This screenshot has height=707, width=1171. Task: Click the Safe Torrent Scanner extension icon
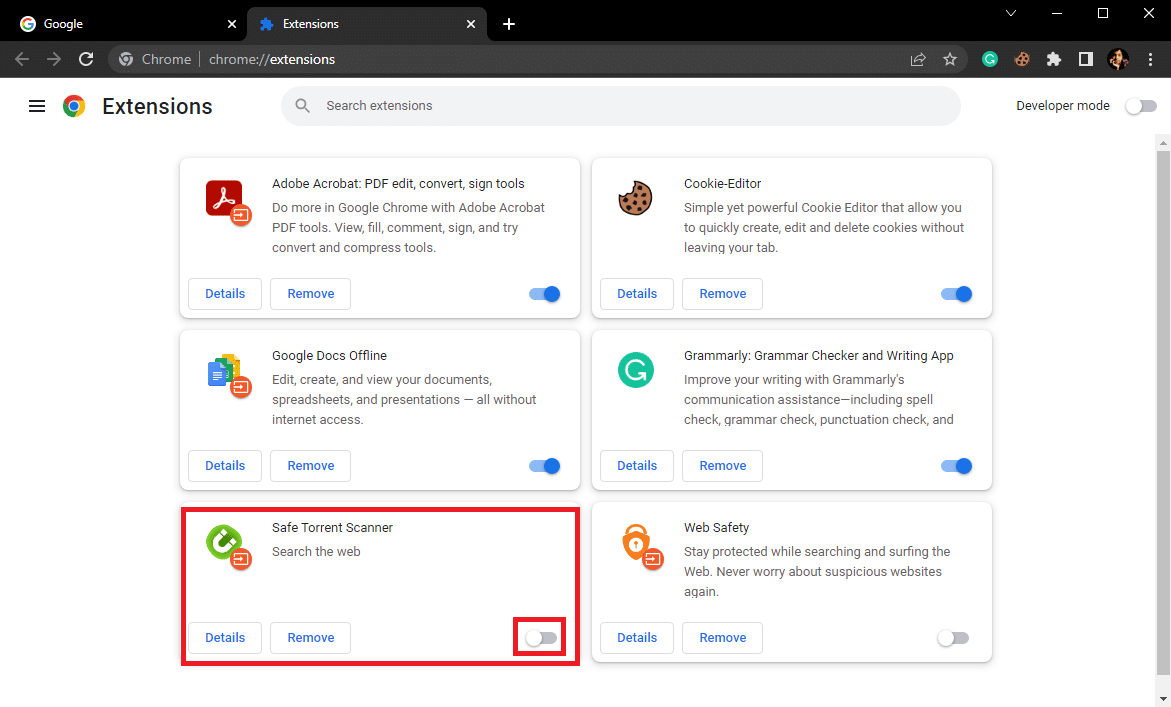(x=228, y=546)
